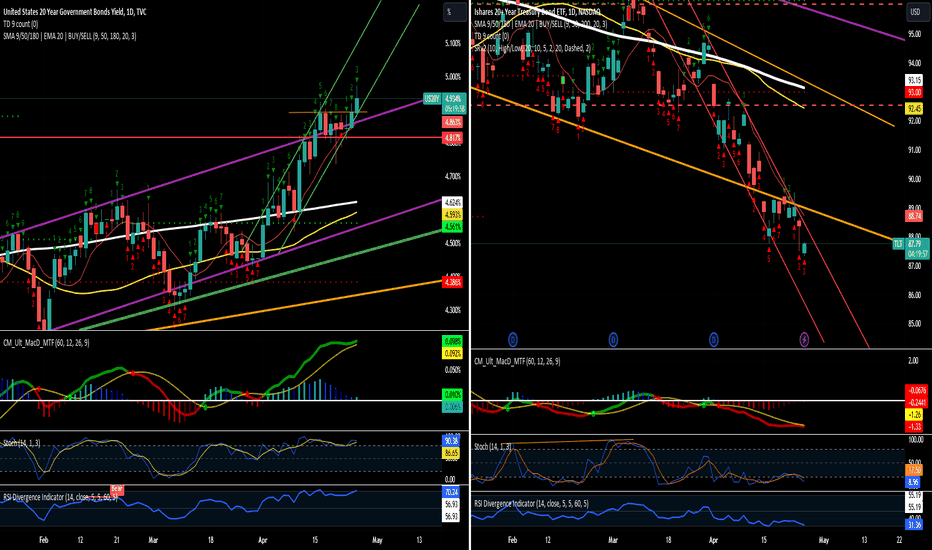Select right chart SMA 9/50/180 indicator legend
This screenshot has height=550, width=932.
click(x=541, y=24)
